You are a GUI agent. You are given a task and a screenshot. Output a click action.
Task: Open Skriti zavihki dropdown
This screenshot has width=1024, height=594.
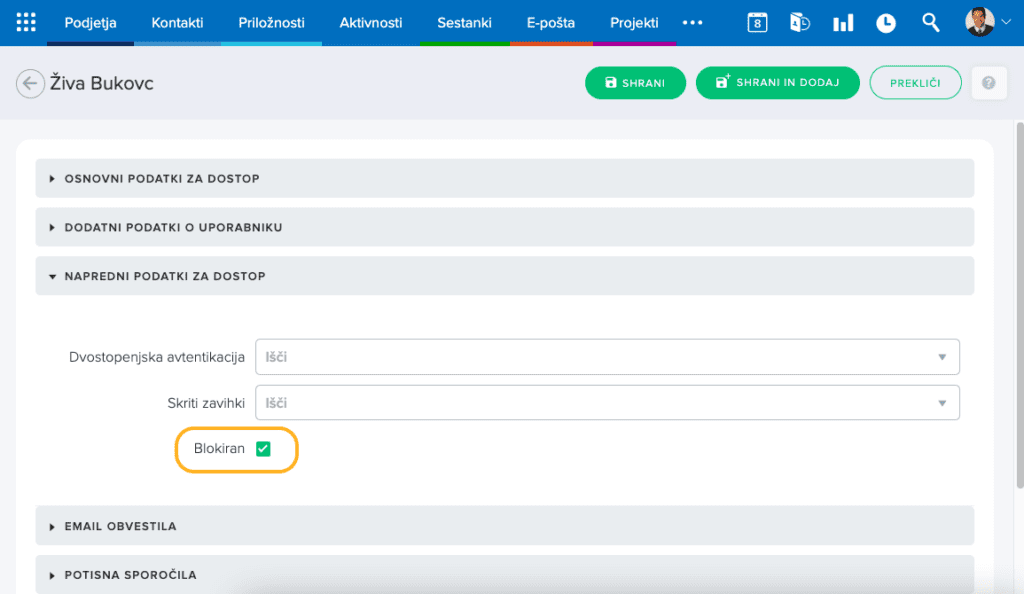(x=607, y=403)
